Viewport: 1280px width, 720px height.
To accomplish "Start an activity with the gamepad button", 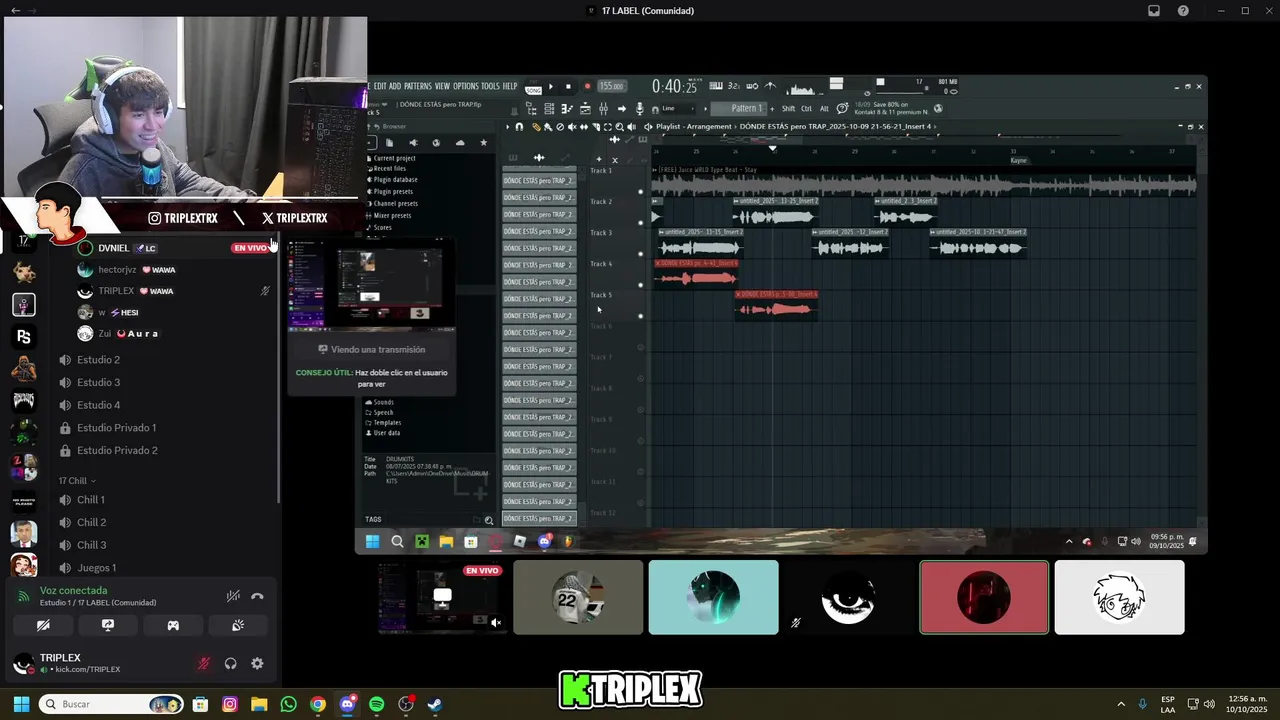I will click(173, 625).
